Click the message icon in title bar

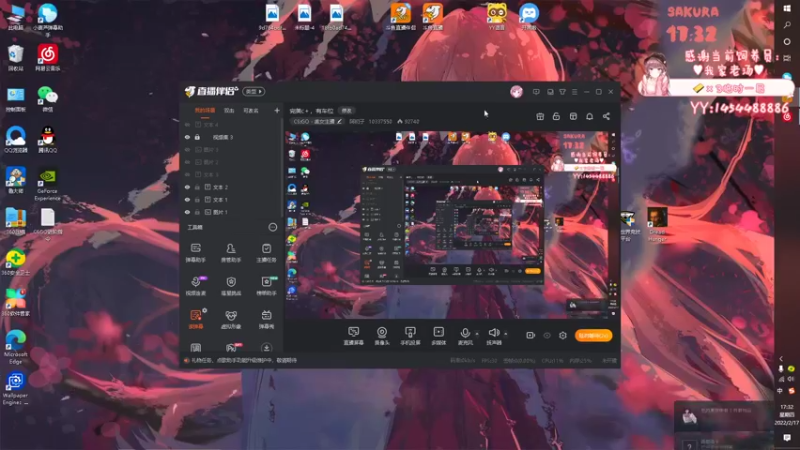coord(536,92)
